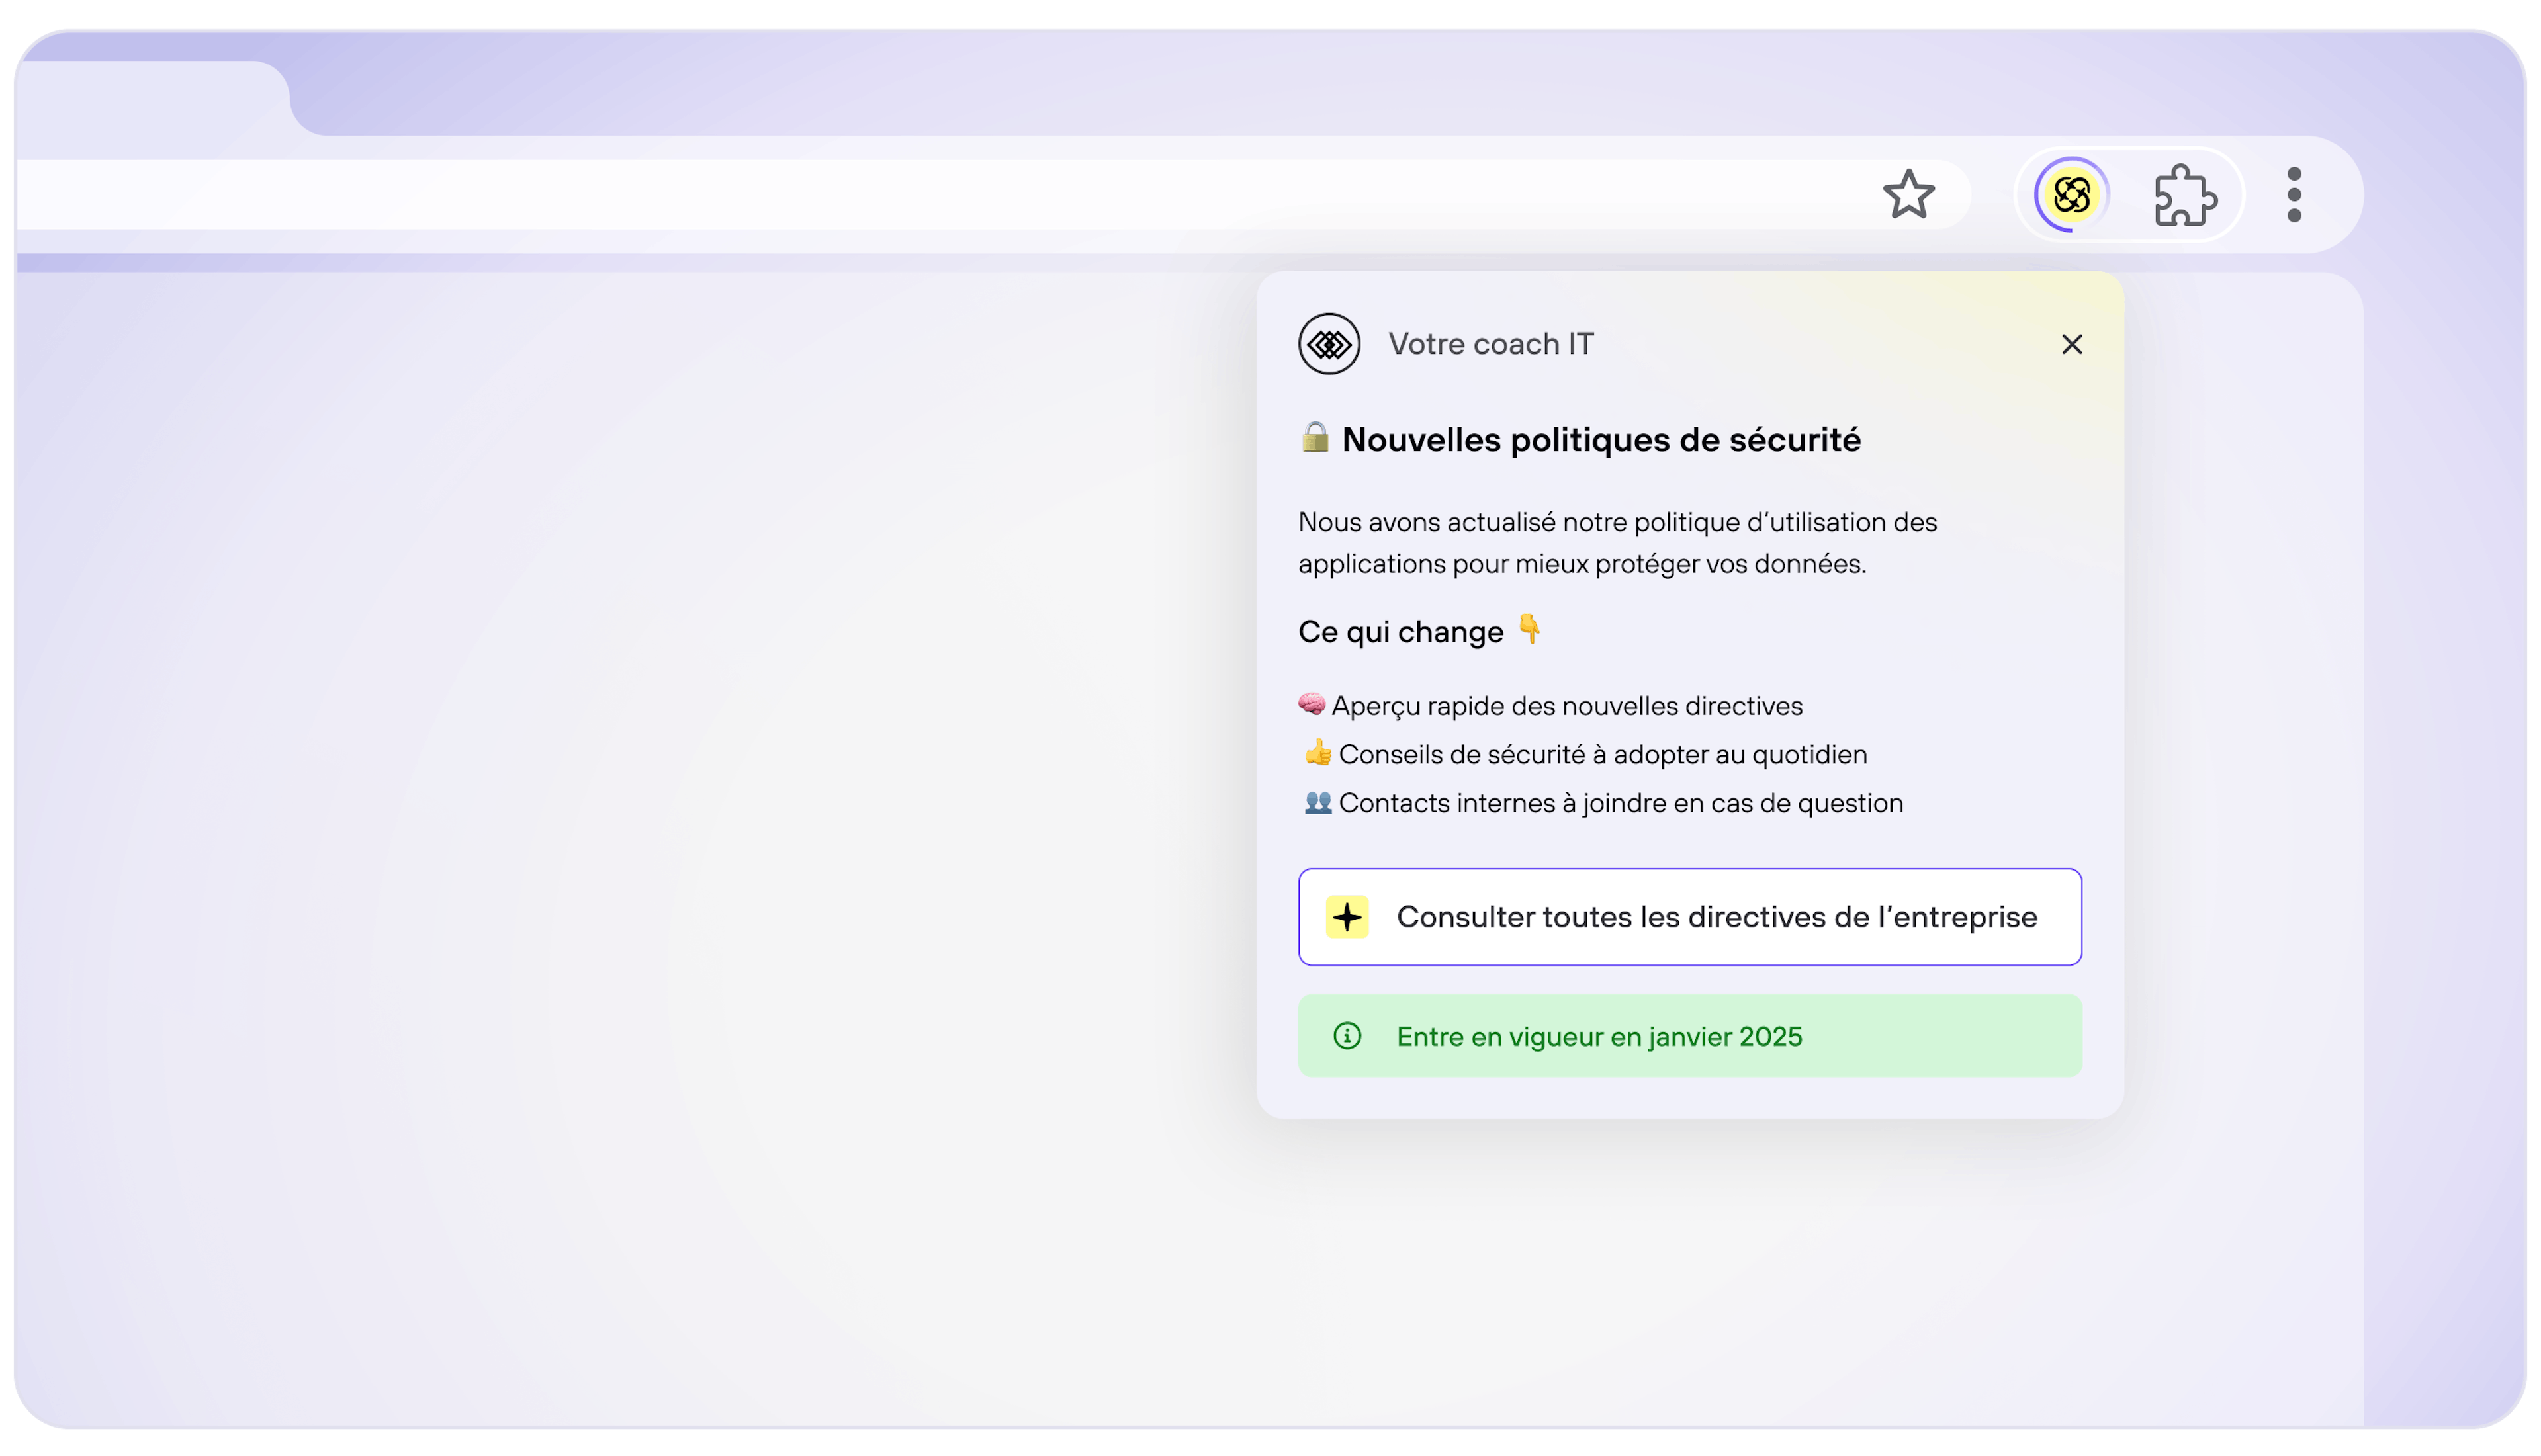
Task: Click Consulter toutes les directives de l'entreprise
Action: tap(1716, 917)
